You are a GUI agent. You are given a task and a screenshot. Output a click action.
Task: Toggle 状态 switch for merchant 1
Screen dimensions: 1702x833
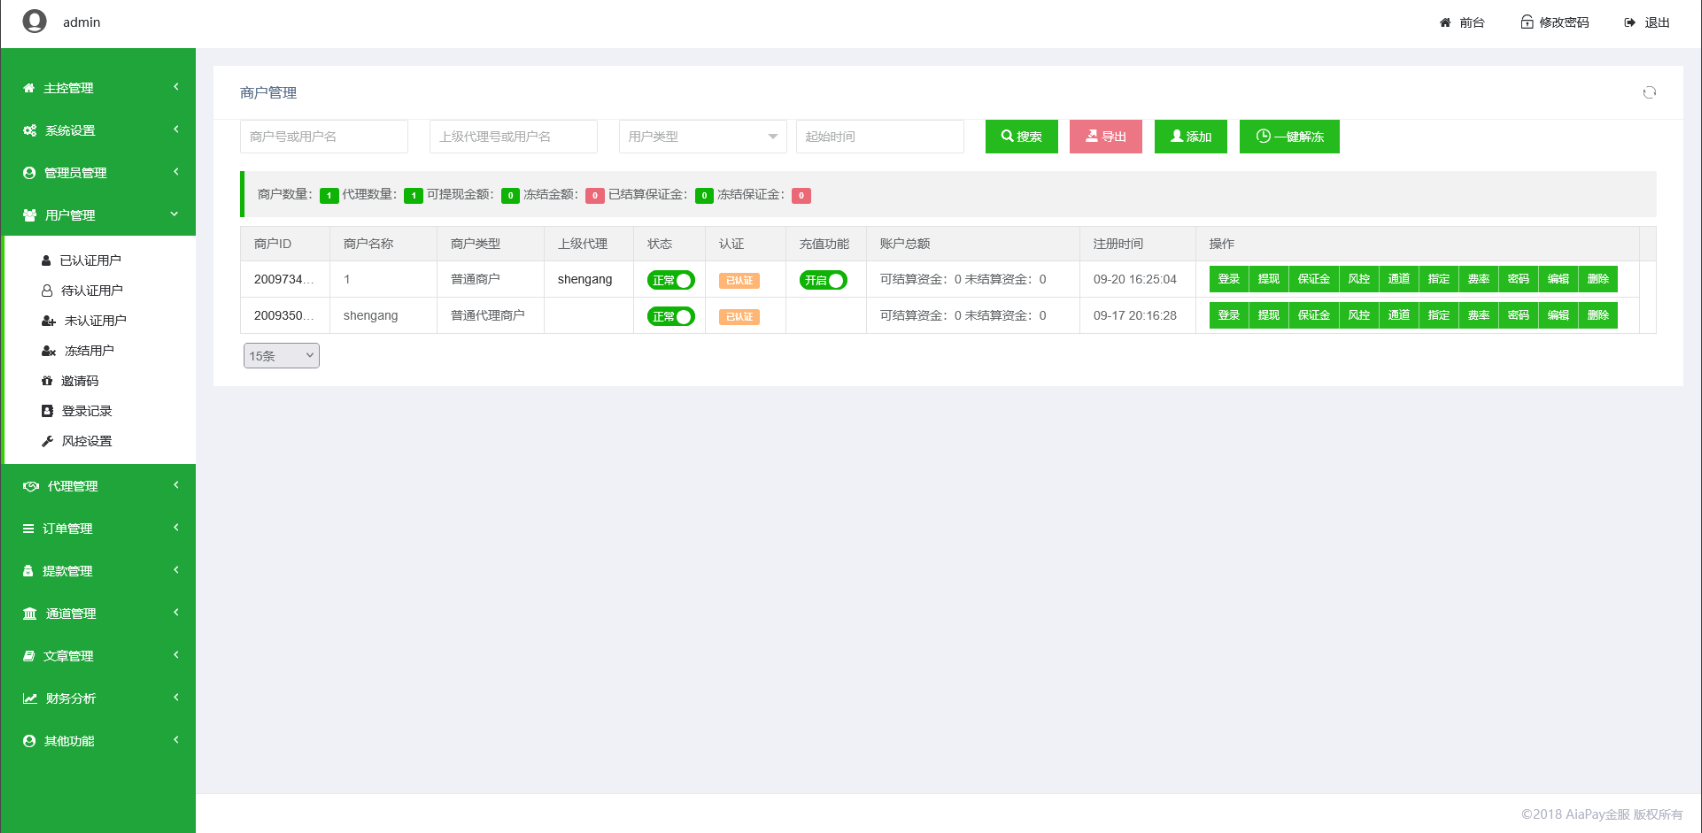point(670,280)
